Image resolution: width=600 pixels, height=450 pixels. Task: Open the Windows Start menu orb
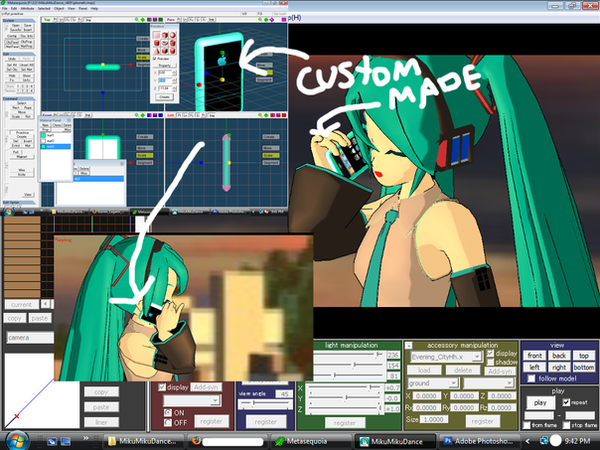pos(15,440)
